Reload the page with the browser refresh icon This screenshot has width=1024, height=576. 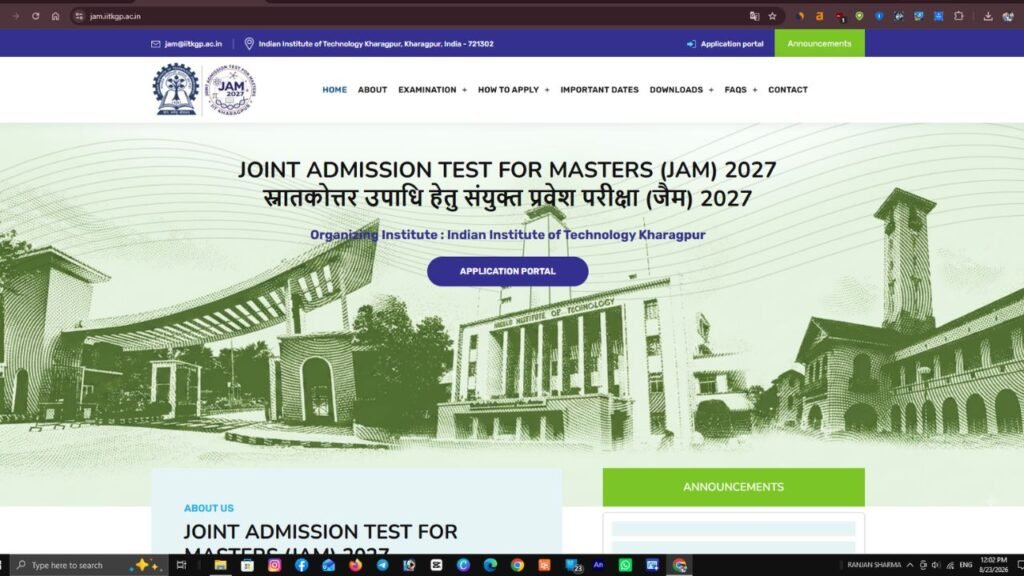pyautogui.click(x=35, y=16)
